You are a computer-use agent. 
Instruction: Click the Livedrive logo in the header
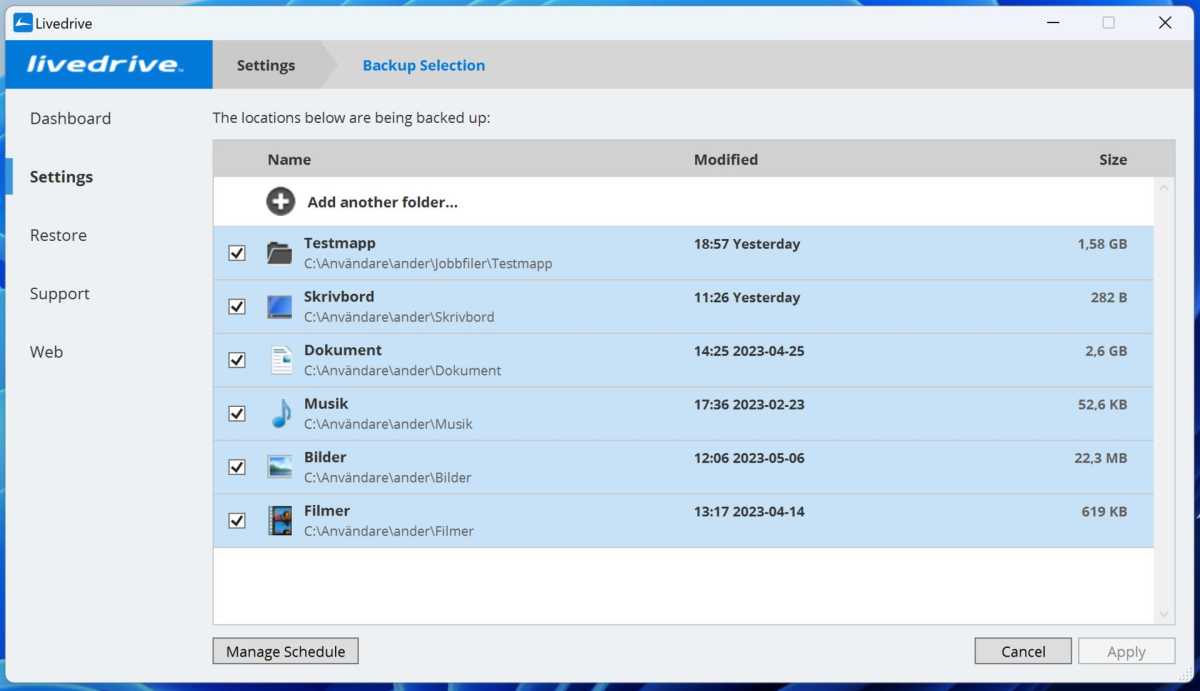105,65
